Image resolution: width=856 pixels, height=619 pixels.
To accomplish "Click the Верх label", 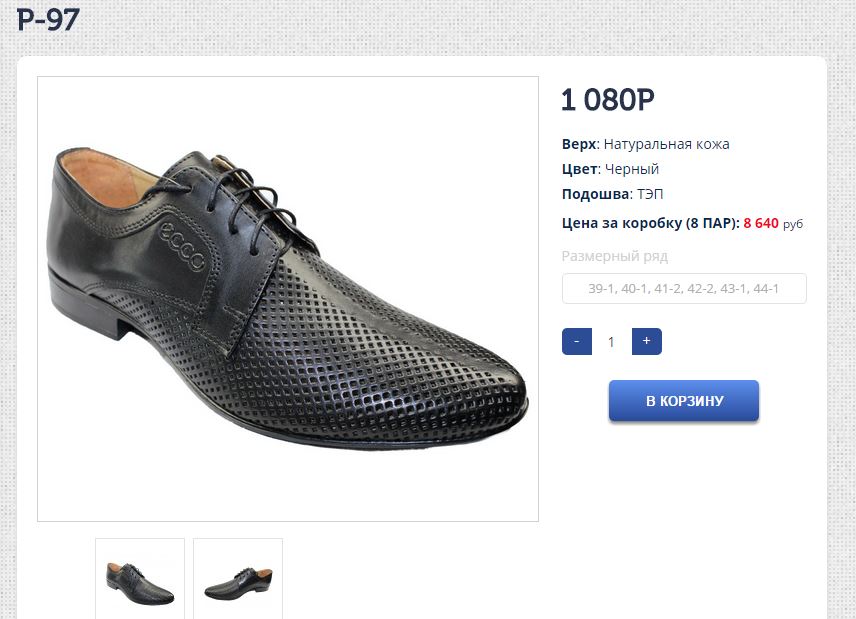I will click(579, 144).
